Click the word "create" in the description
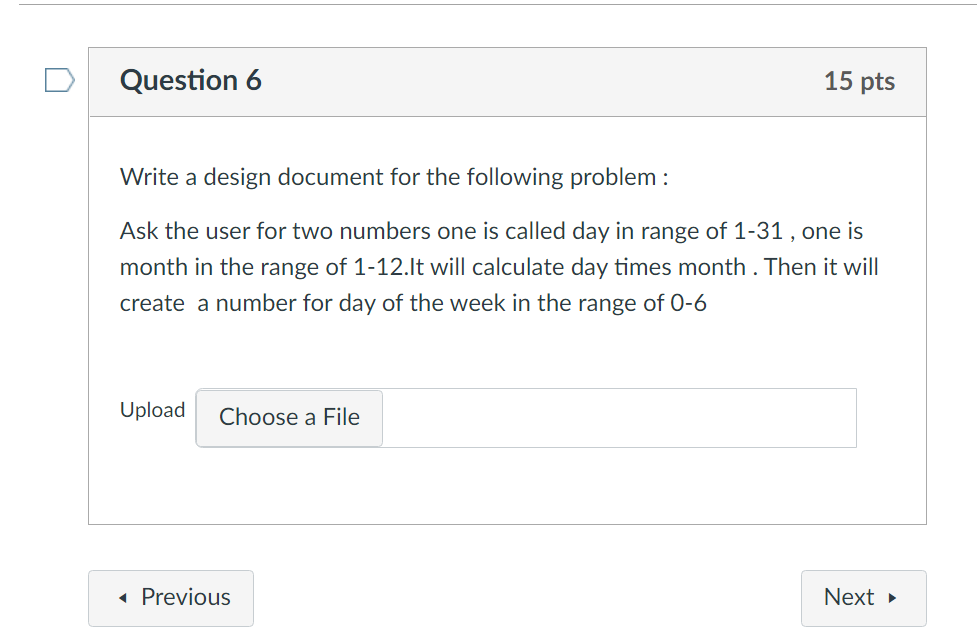This screenshot has width=977, height=639. (152, 304)
